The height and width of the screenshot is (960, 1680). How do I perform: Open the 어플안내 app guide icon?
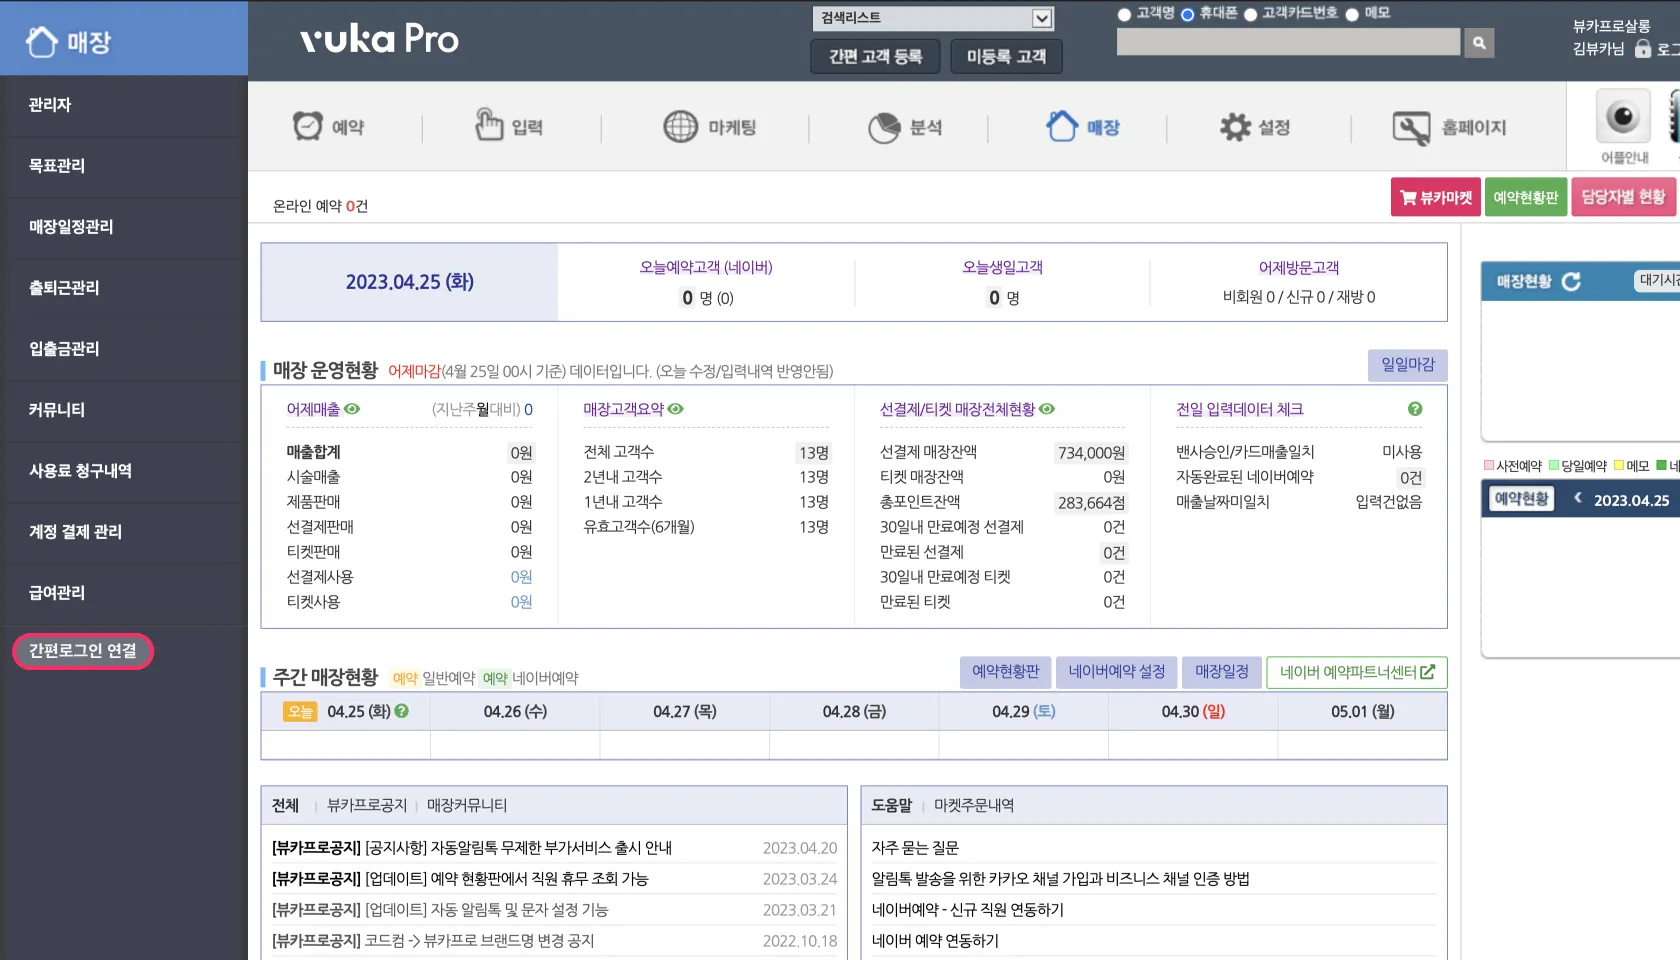tap(1623, 118)
